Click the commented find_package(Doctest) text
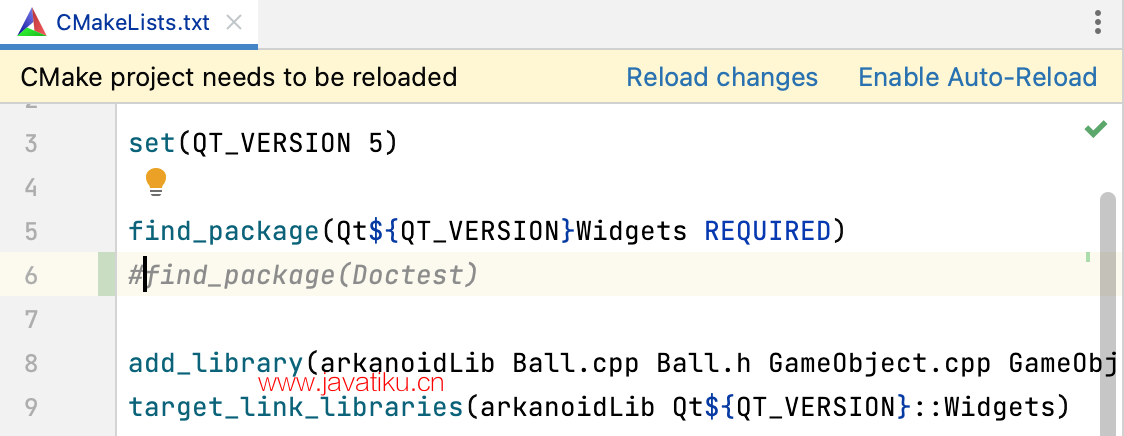1124x436 pixels. click(303, 275)
